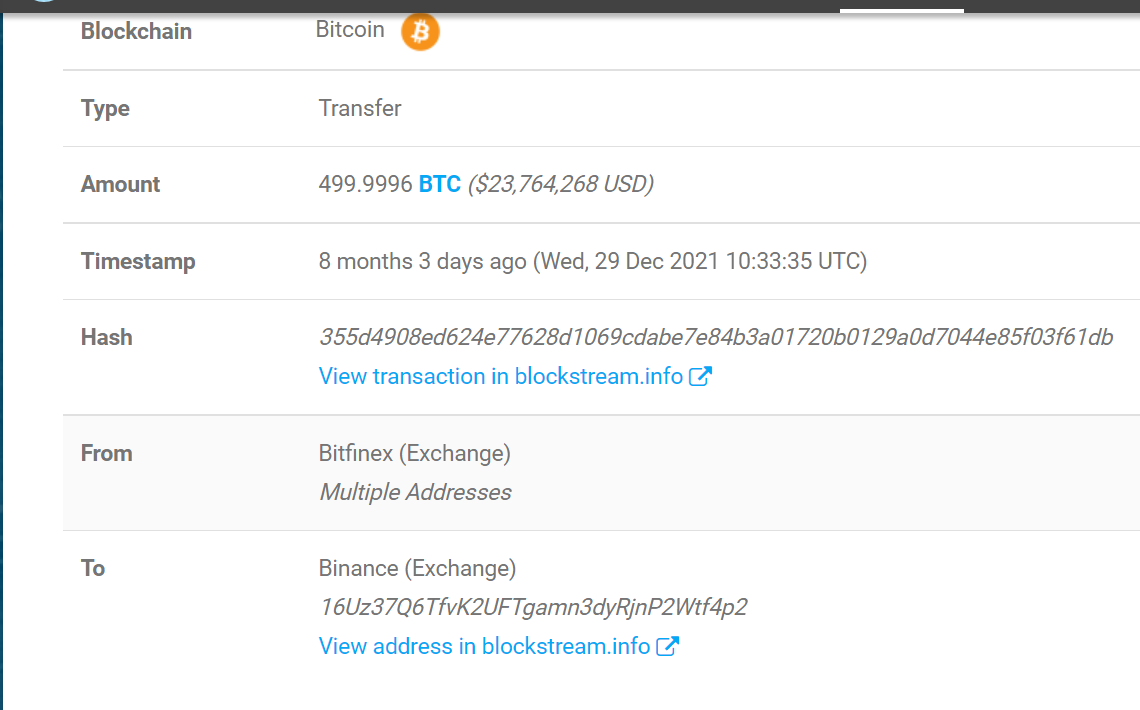This screenshot has height=710, width=1140.
Task: Click the 499.9996 amount figure
Action: [x=365, y=184]
